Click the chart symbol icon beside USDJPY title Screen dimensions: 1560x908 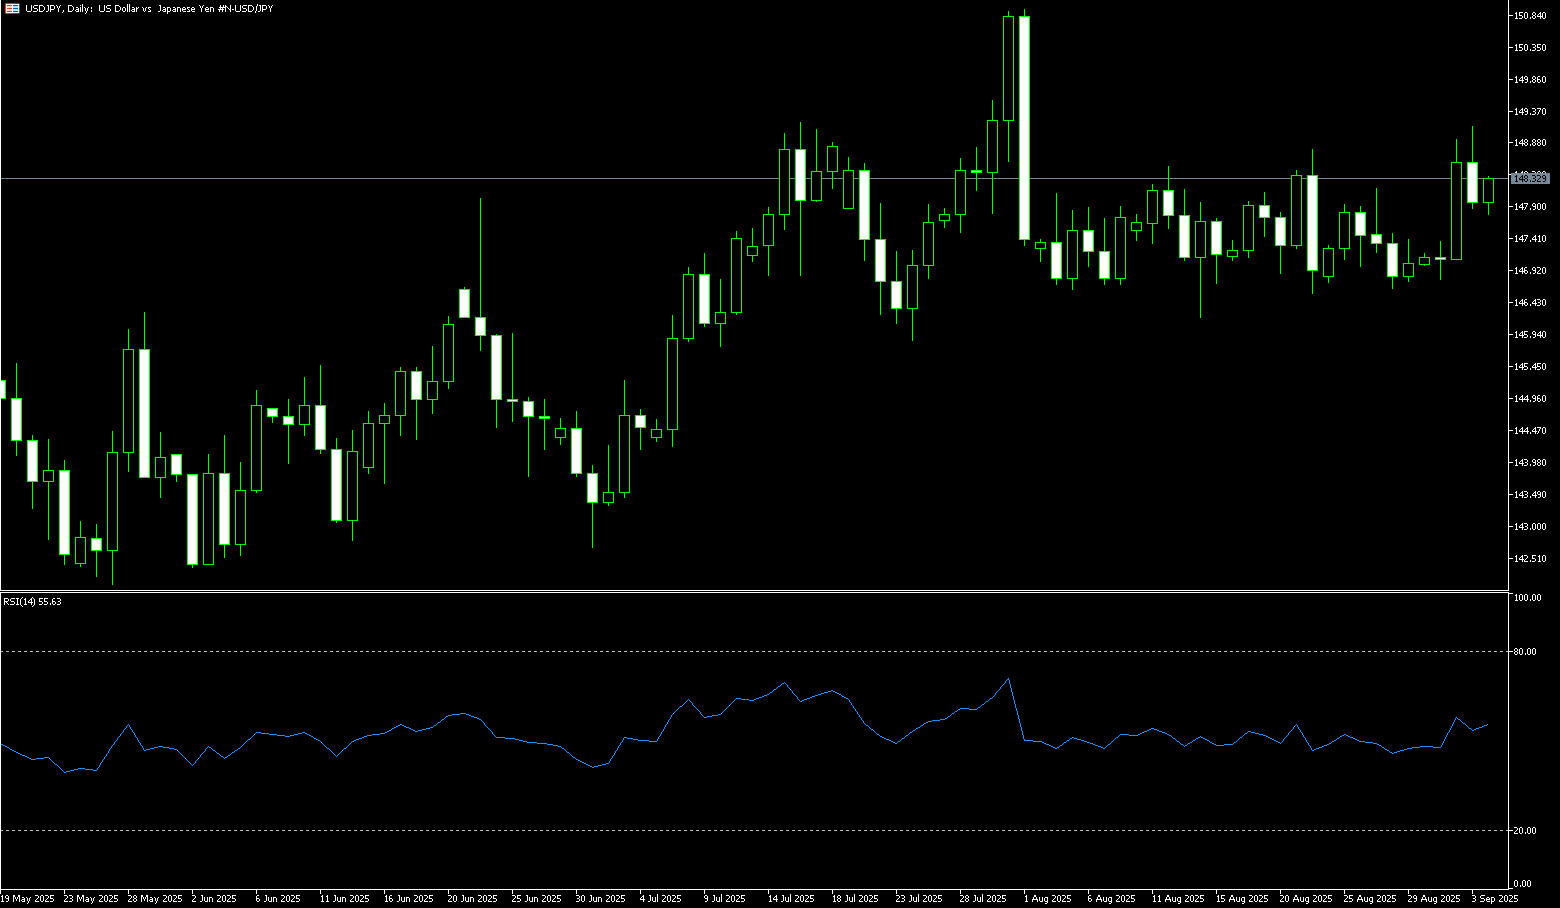[x=12, y=8]
